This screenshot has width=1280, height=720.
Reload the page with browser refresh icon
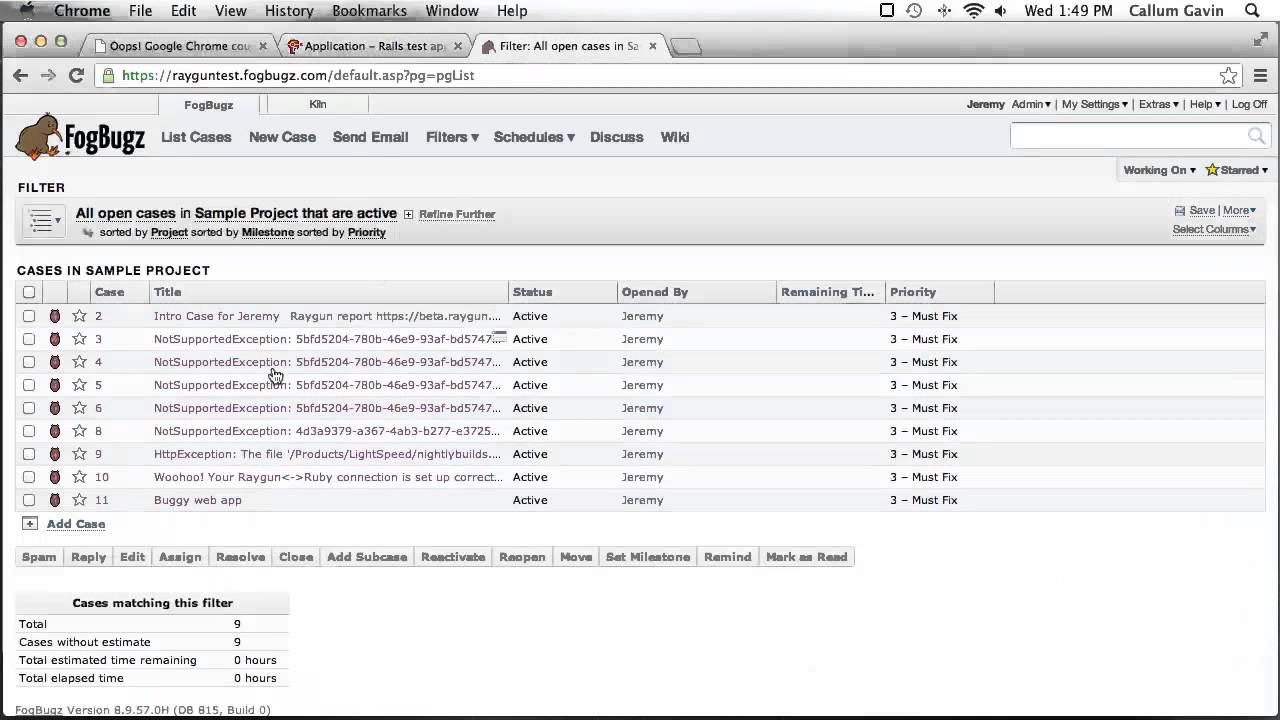tap(76, 75)
